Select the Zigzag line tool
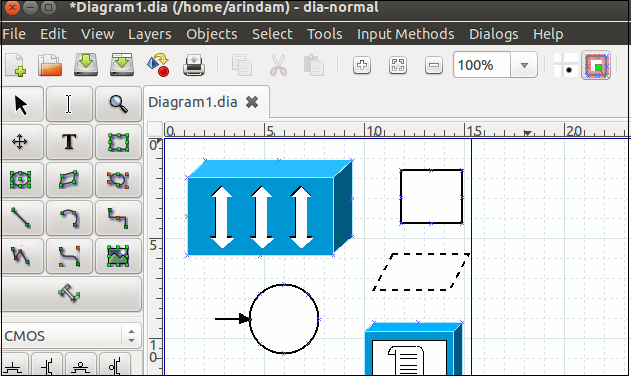Image resolution: width=631 pixels, height=376 pixels. [x=118, y=218]
